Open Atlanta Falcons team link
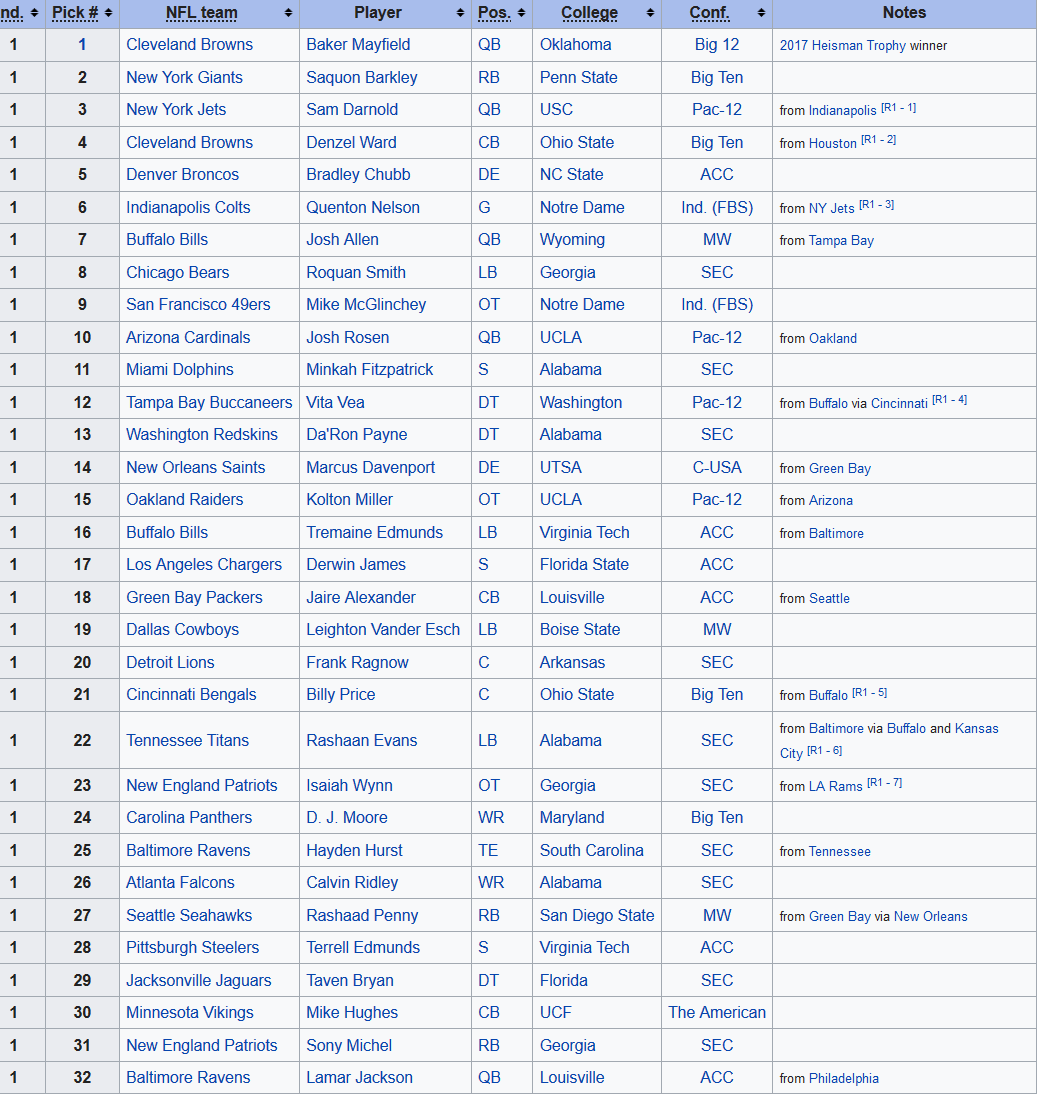Image resolution: width=1047 pixels, height=1094 pixels. pyautogui.click(x=180, y=882)
